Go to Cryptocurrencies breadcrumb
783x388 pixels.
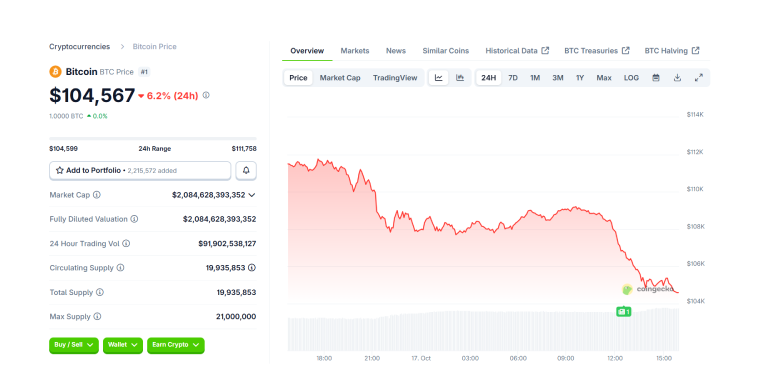pos(79,46)
